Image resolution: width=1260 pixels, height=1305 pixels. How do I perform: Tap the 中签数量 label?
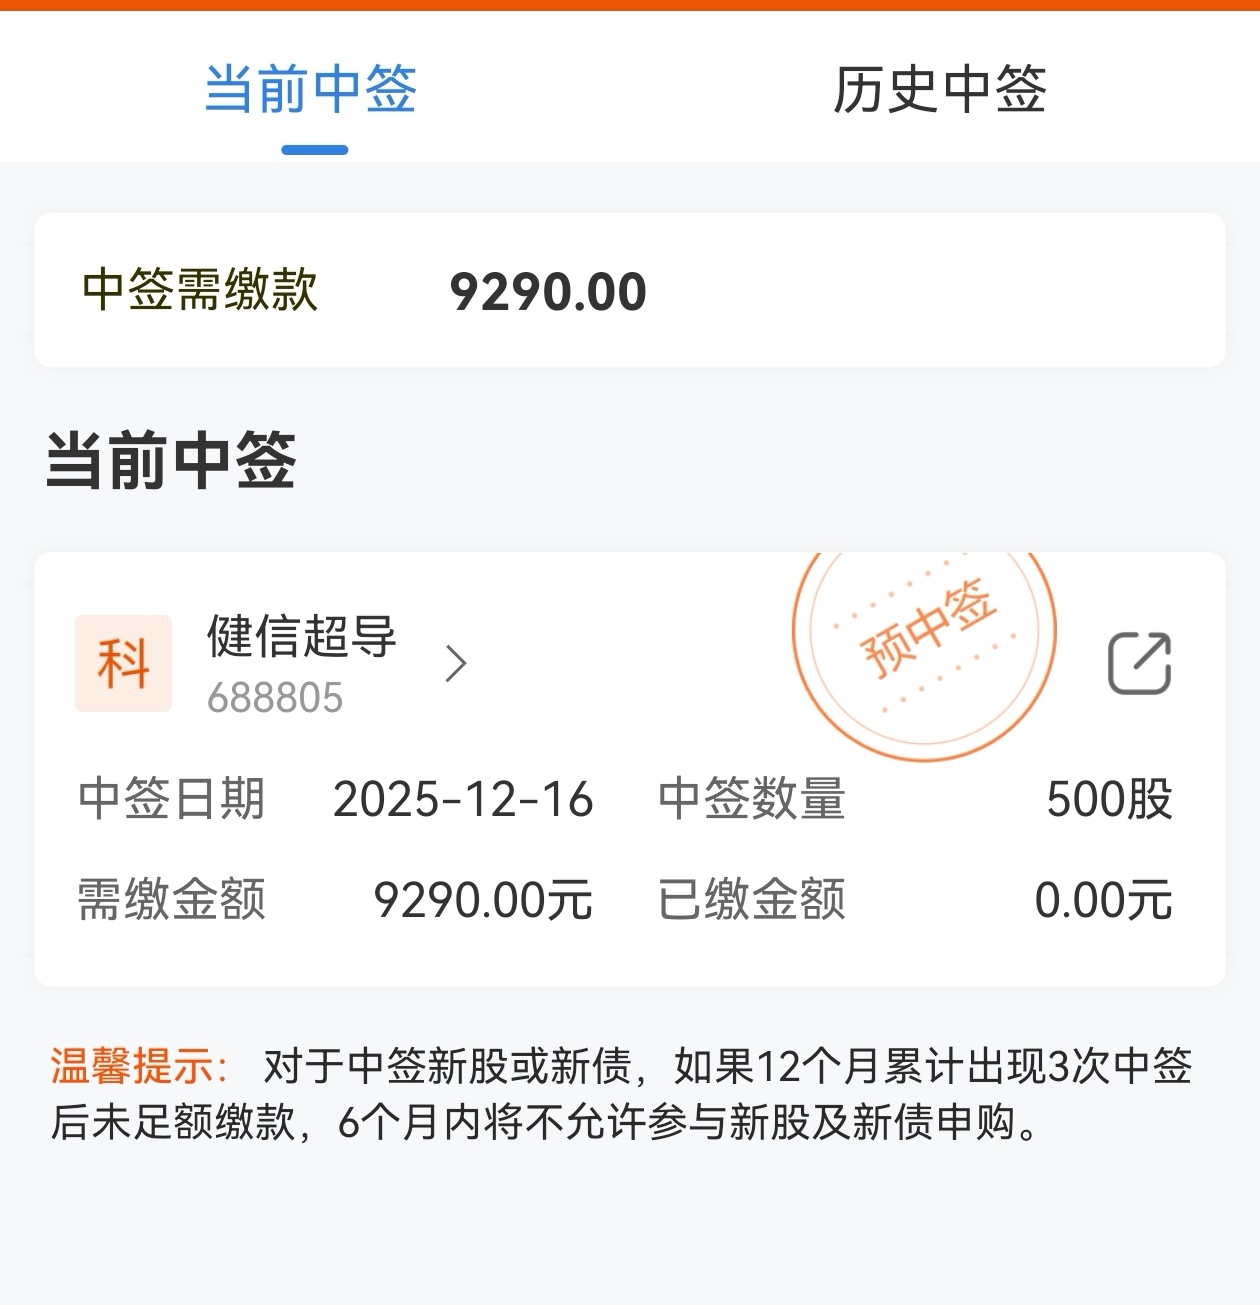[752, 799]
